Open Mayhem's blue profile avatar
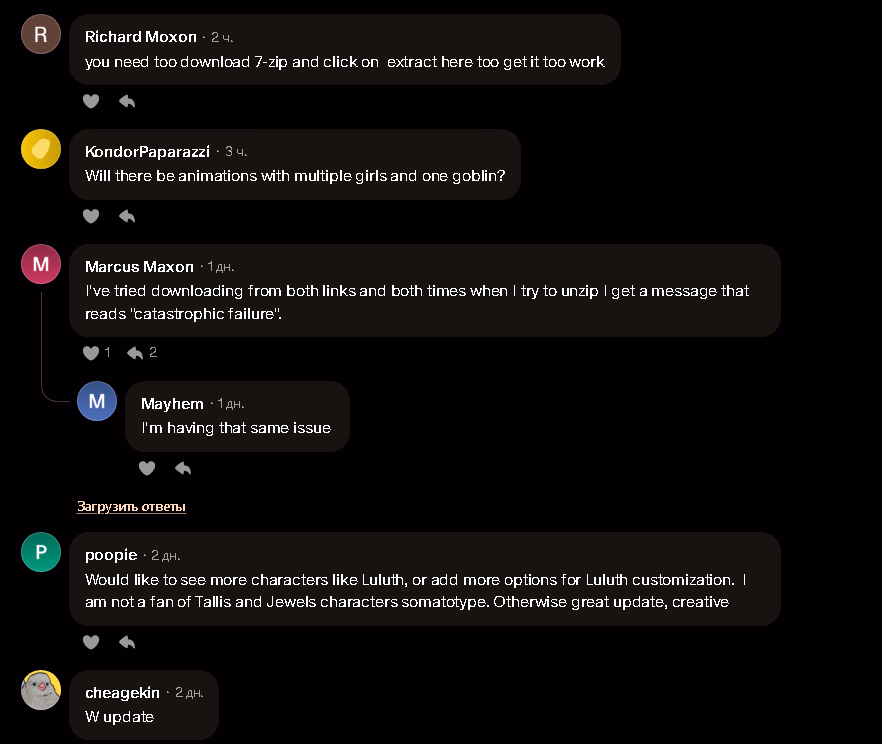The height and width of the screenshot is (744, 882). click(x=97, y=401)
